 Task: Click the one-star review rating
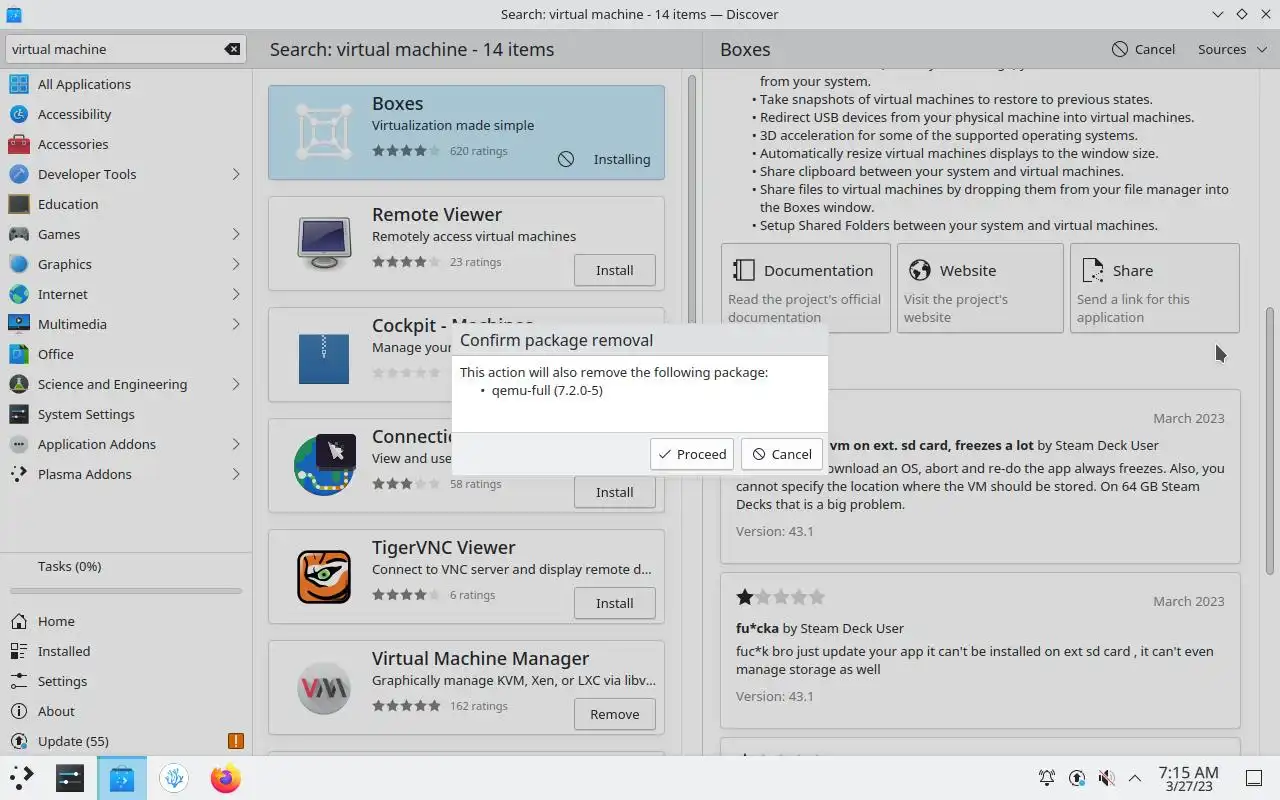coord(780,597)
